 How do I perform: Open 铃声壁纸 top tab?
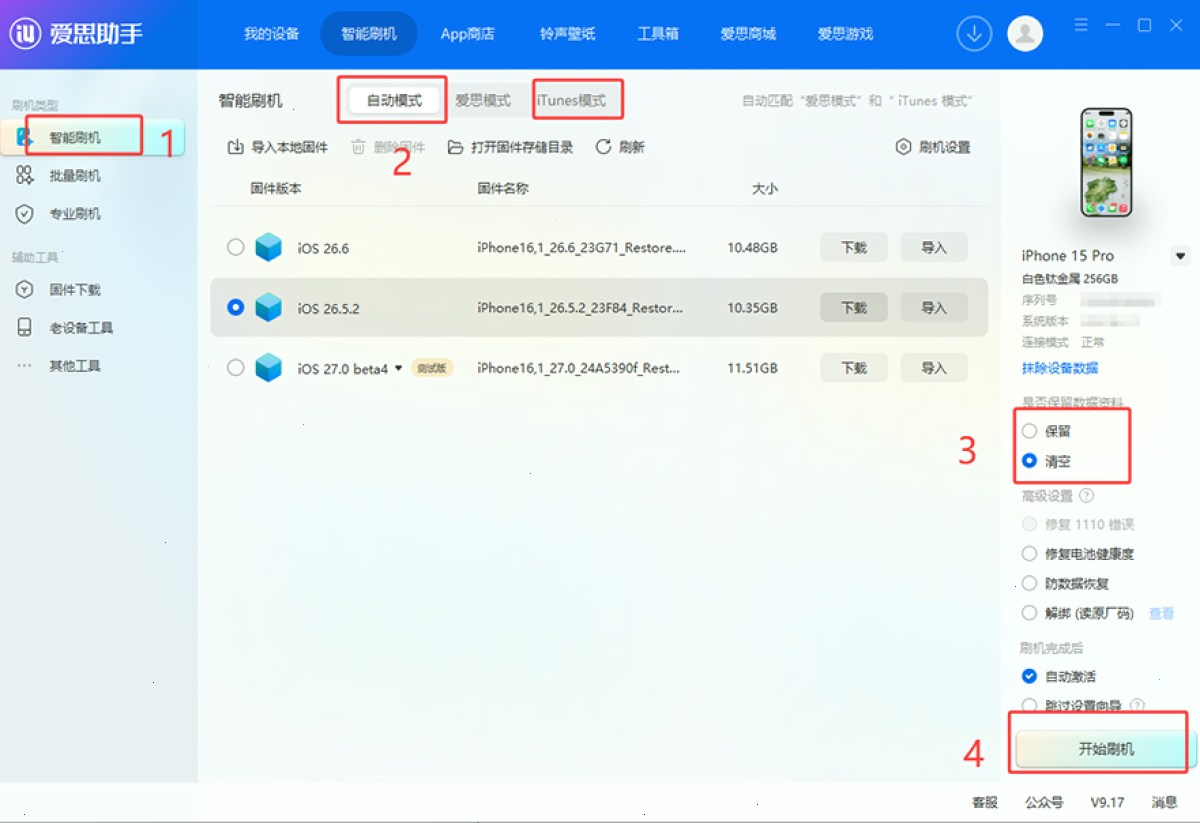click(x=567, y=34)
